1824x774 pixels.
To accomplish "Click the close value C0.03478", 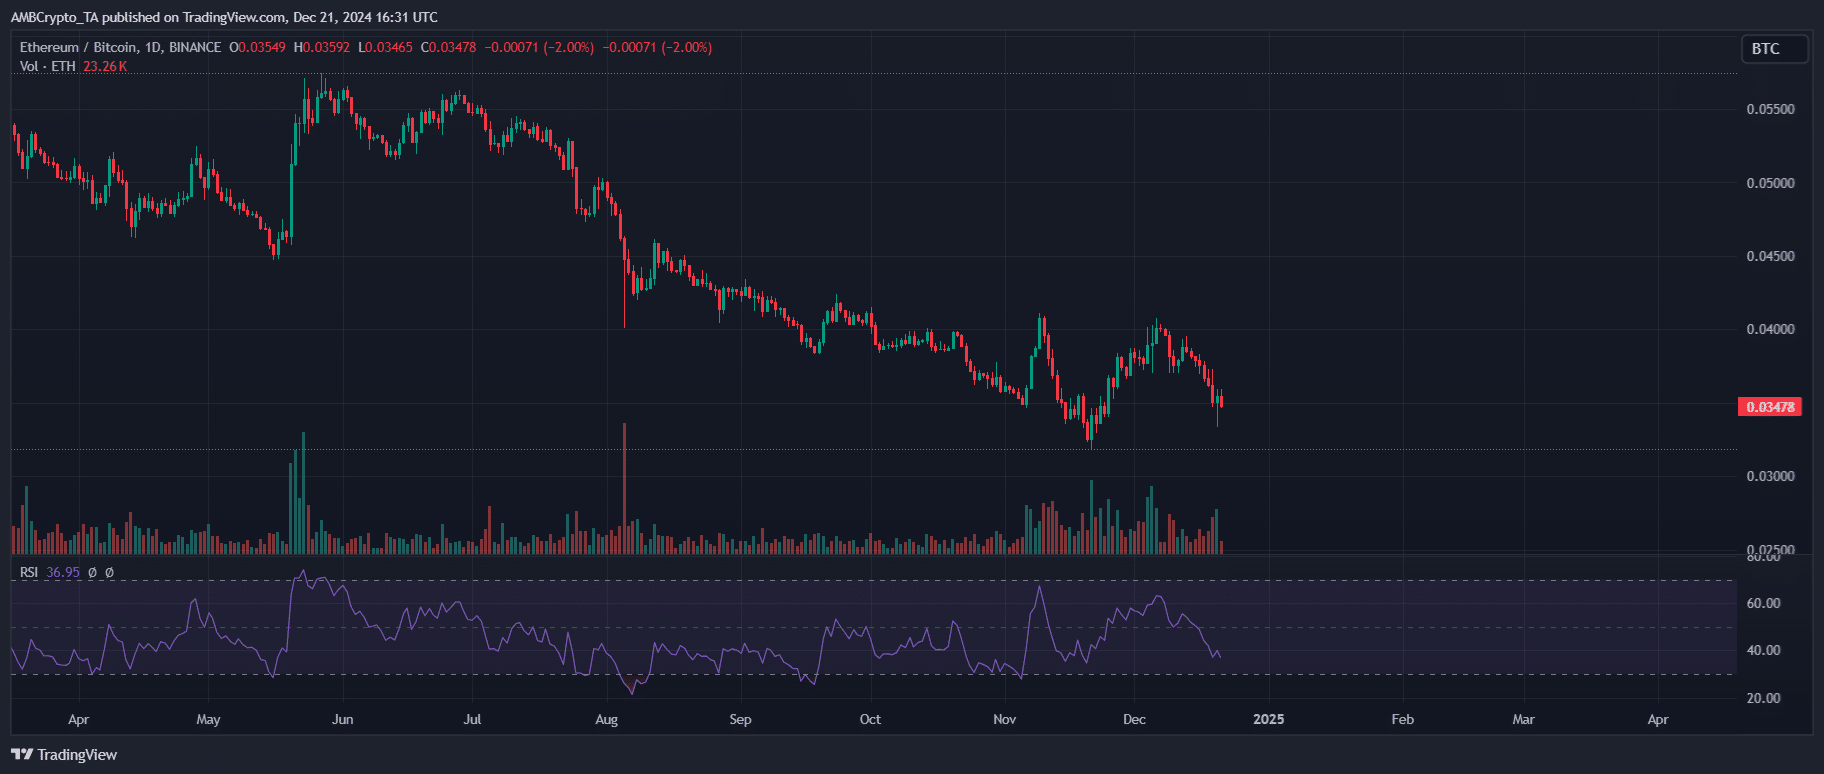I will 448,47.
